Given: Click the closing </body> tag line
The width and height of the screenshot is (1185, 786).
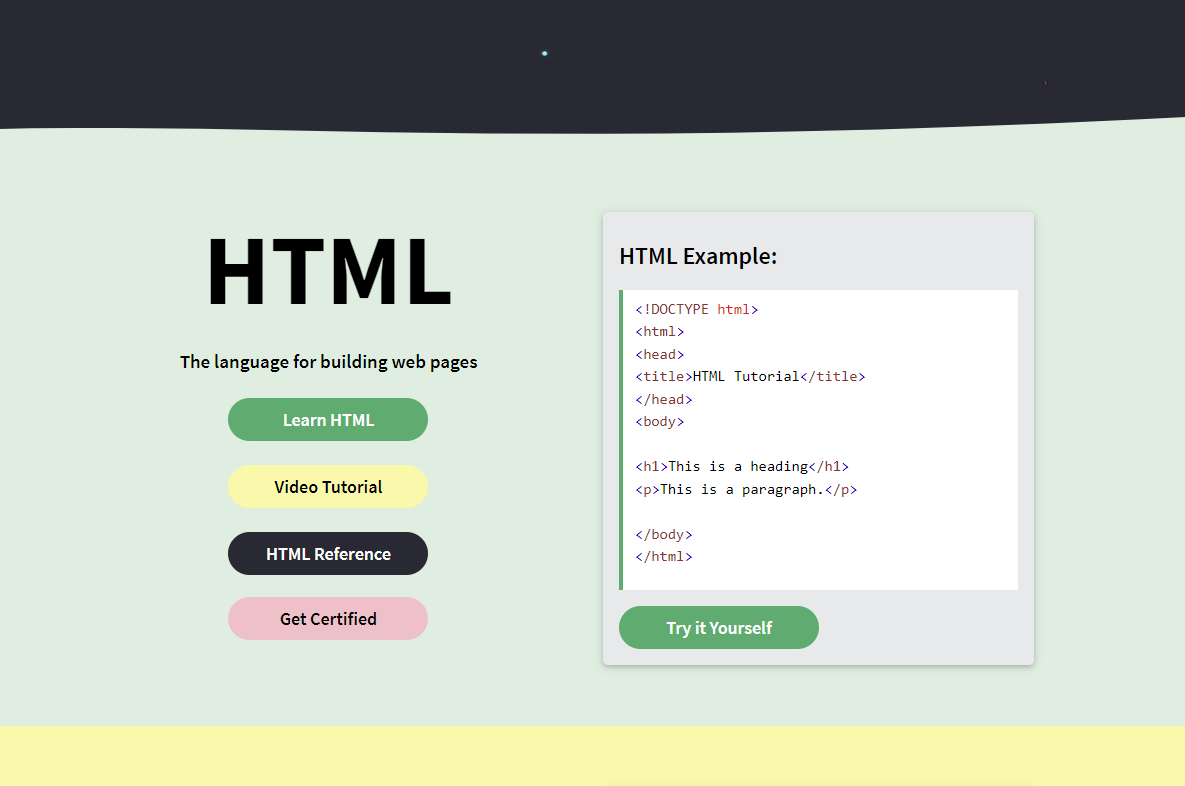Looking at the screenshot, I should click(x=664, y=535).
